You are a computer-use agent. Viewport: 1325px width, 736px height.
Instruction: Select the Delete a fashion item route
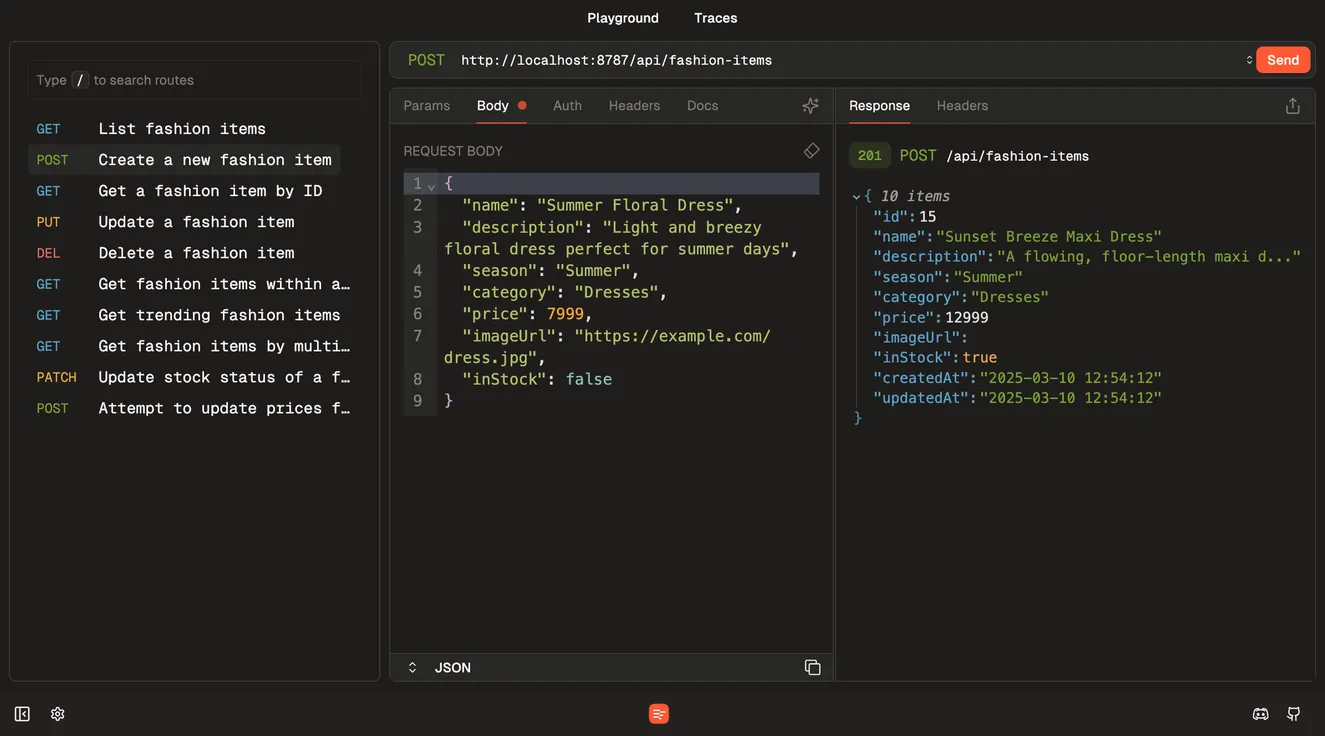(x=196, y=251)
